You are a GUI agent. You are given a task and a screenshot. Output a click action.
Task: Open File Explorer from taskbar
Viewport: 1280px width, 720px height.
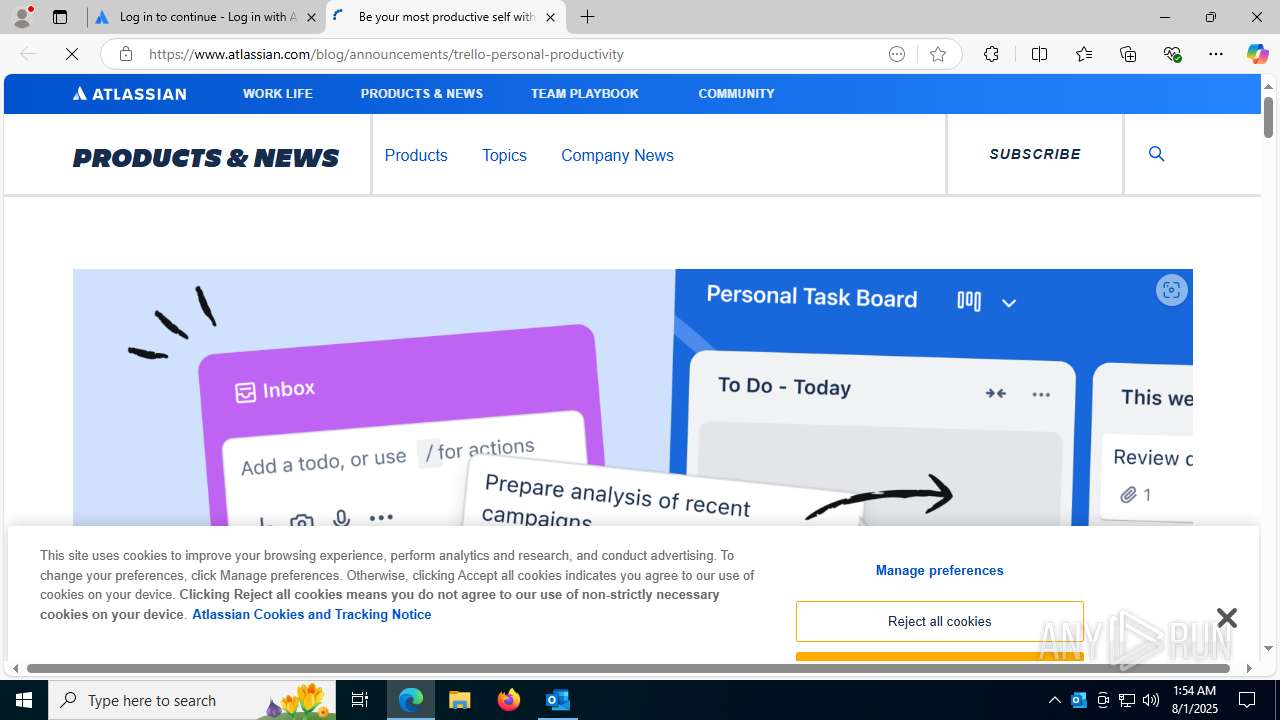tap(460, 700)
